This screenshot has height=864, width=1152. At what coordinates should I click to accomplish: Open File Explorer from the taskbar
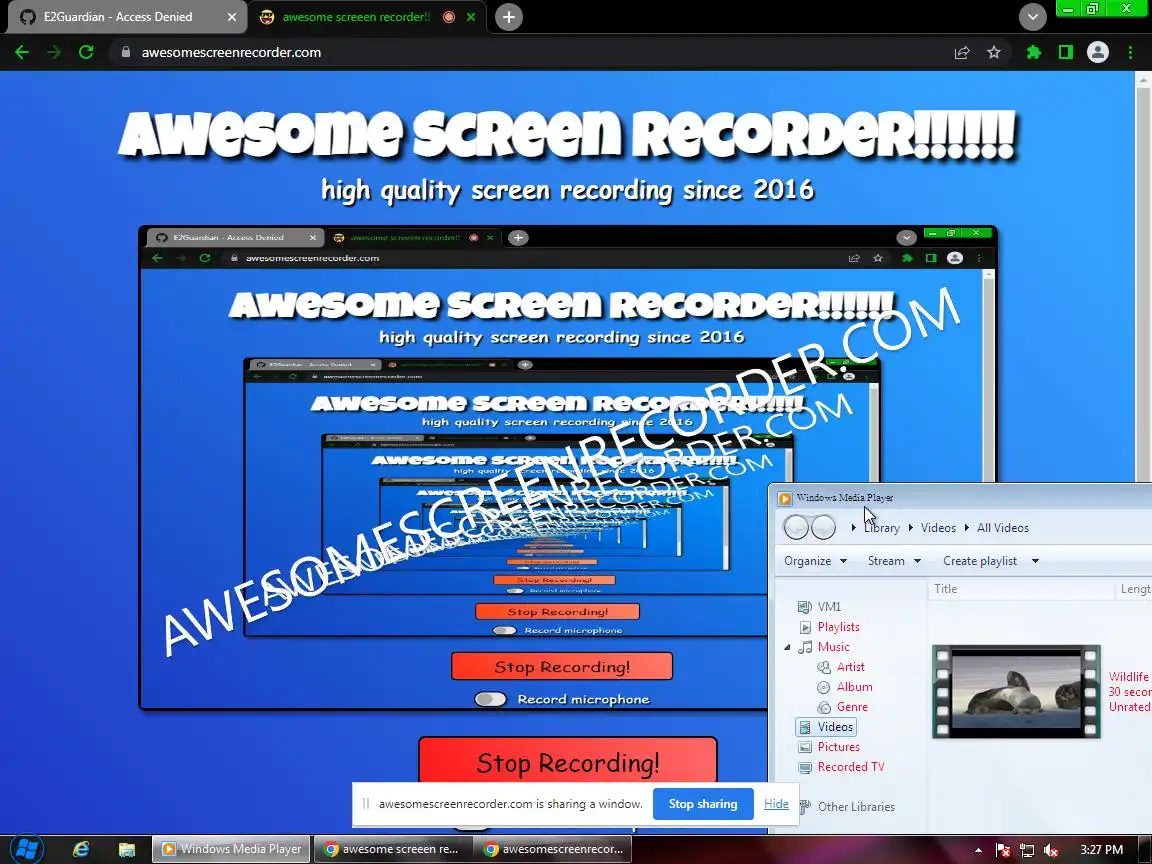tap(126, 849)
